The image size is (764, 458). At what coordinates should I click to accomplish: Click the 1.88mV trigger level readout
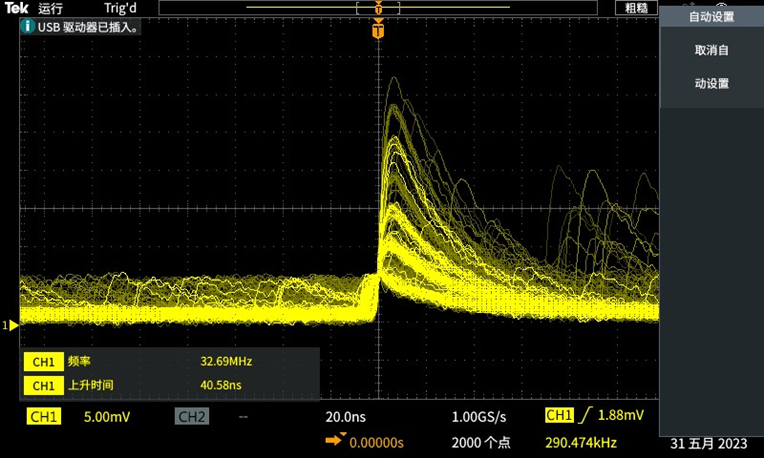622,416
